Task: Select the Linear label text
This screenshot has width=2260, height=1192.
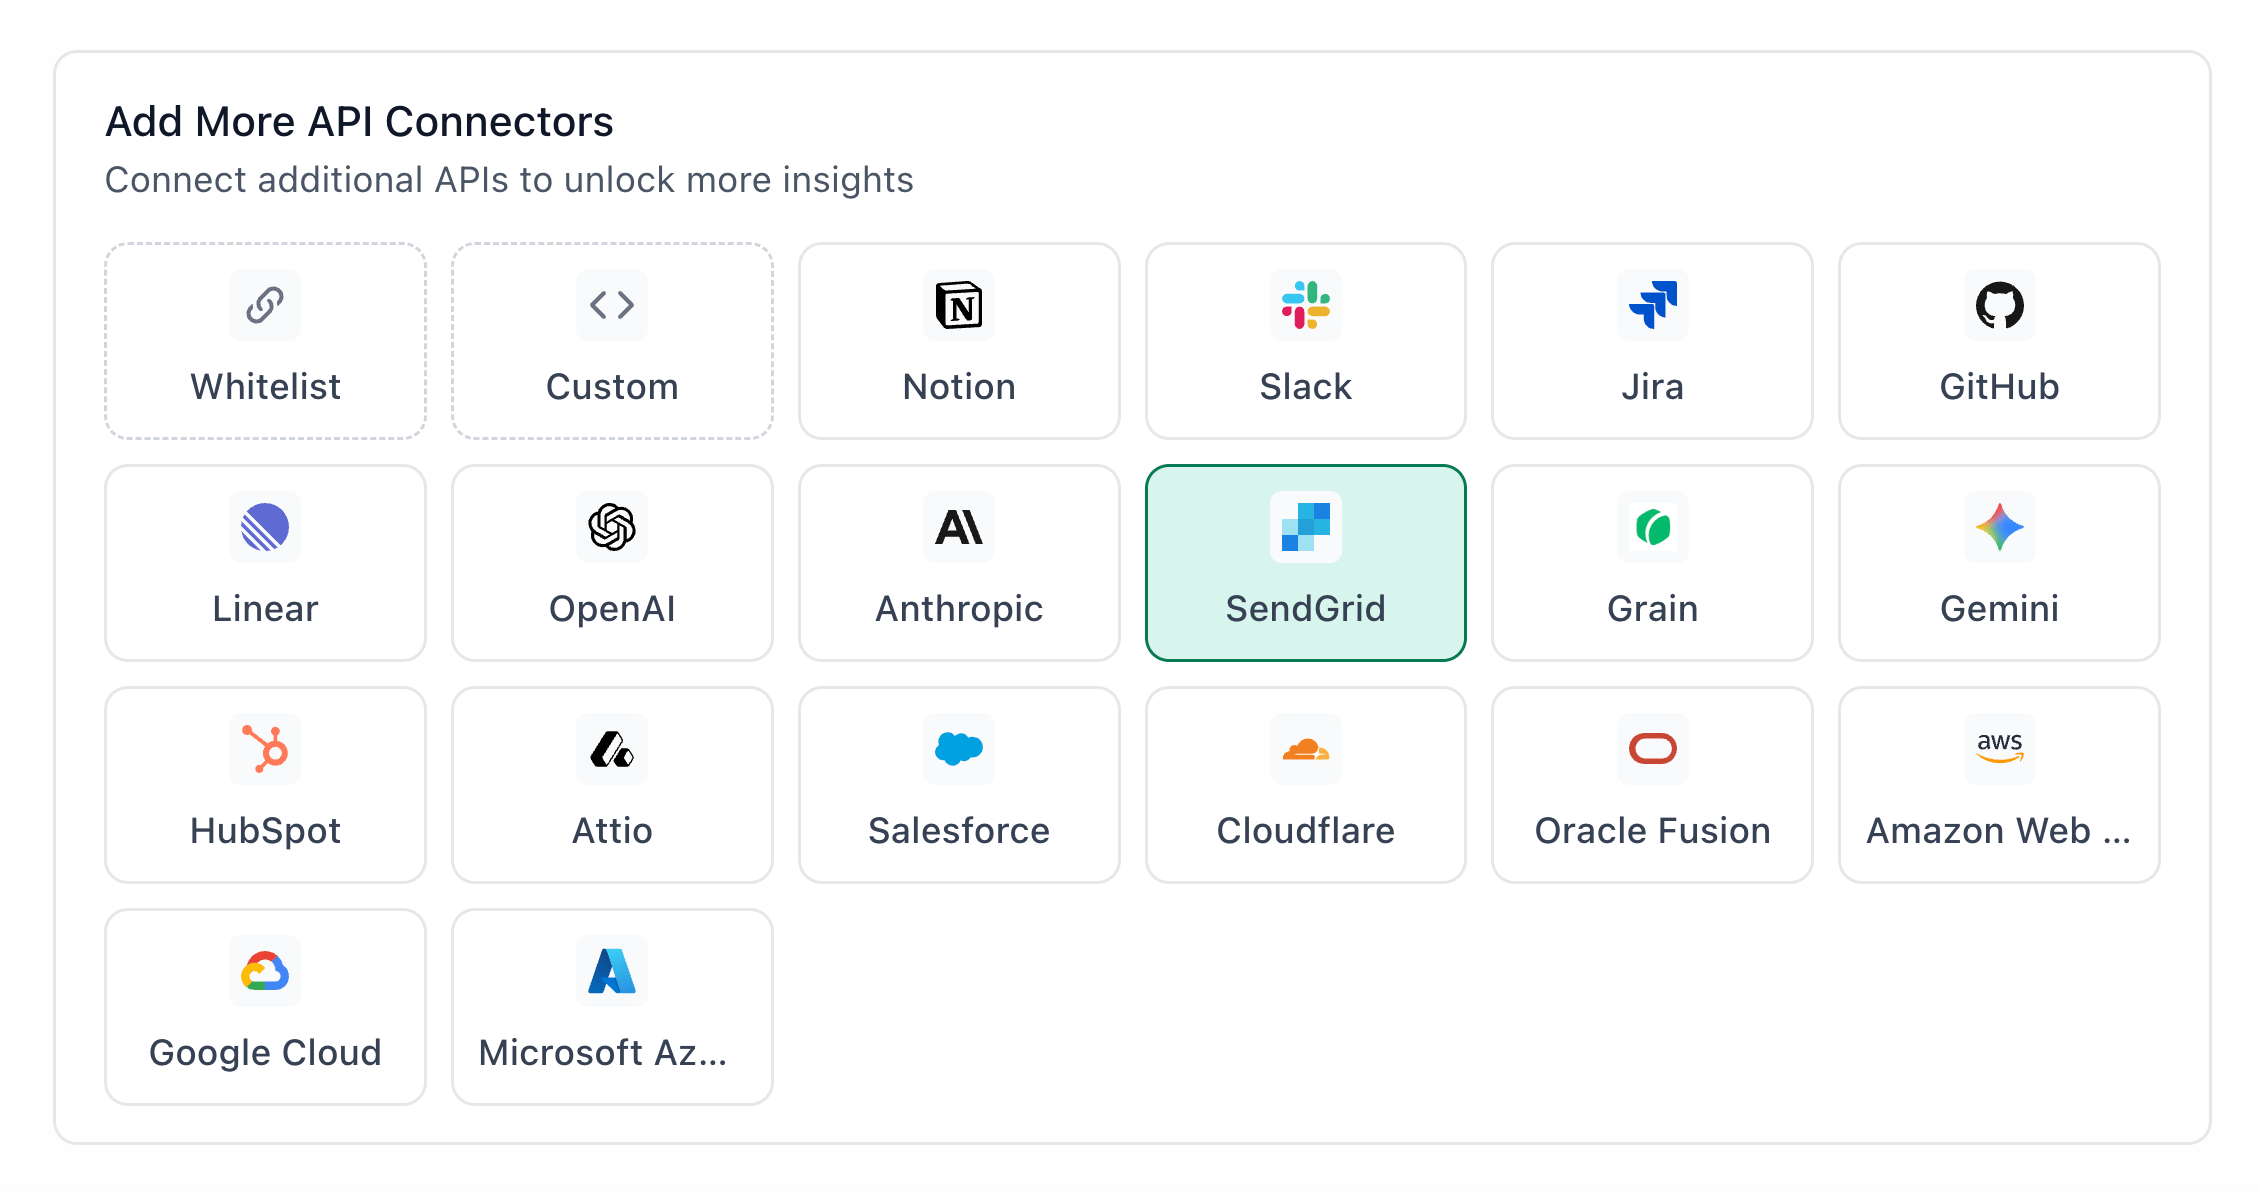Action: click(x=265, y=609)
